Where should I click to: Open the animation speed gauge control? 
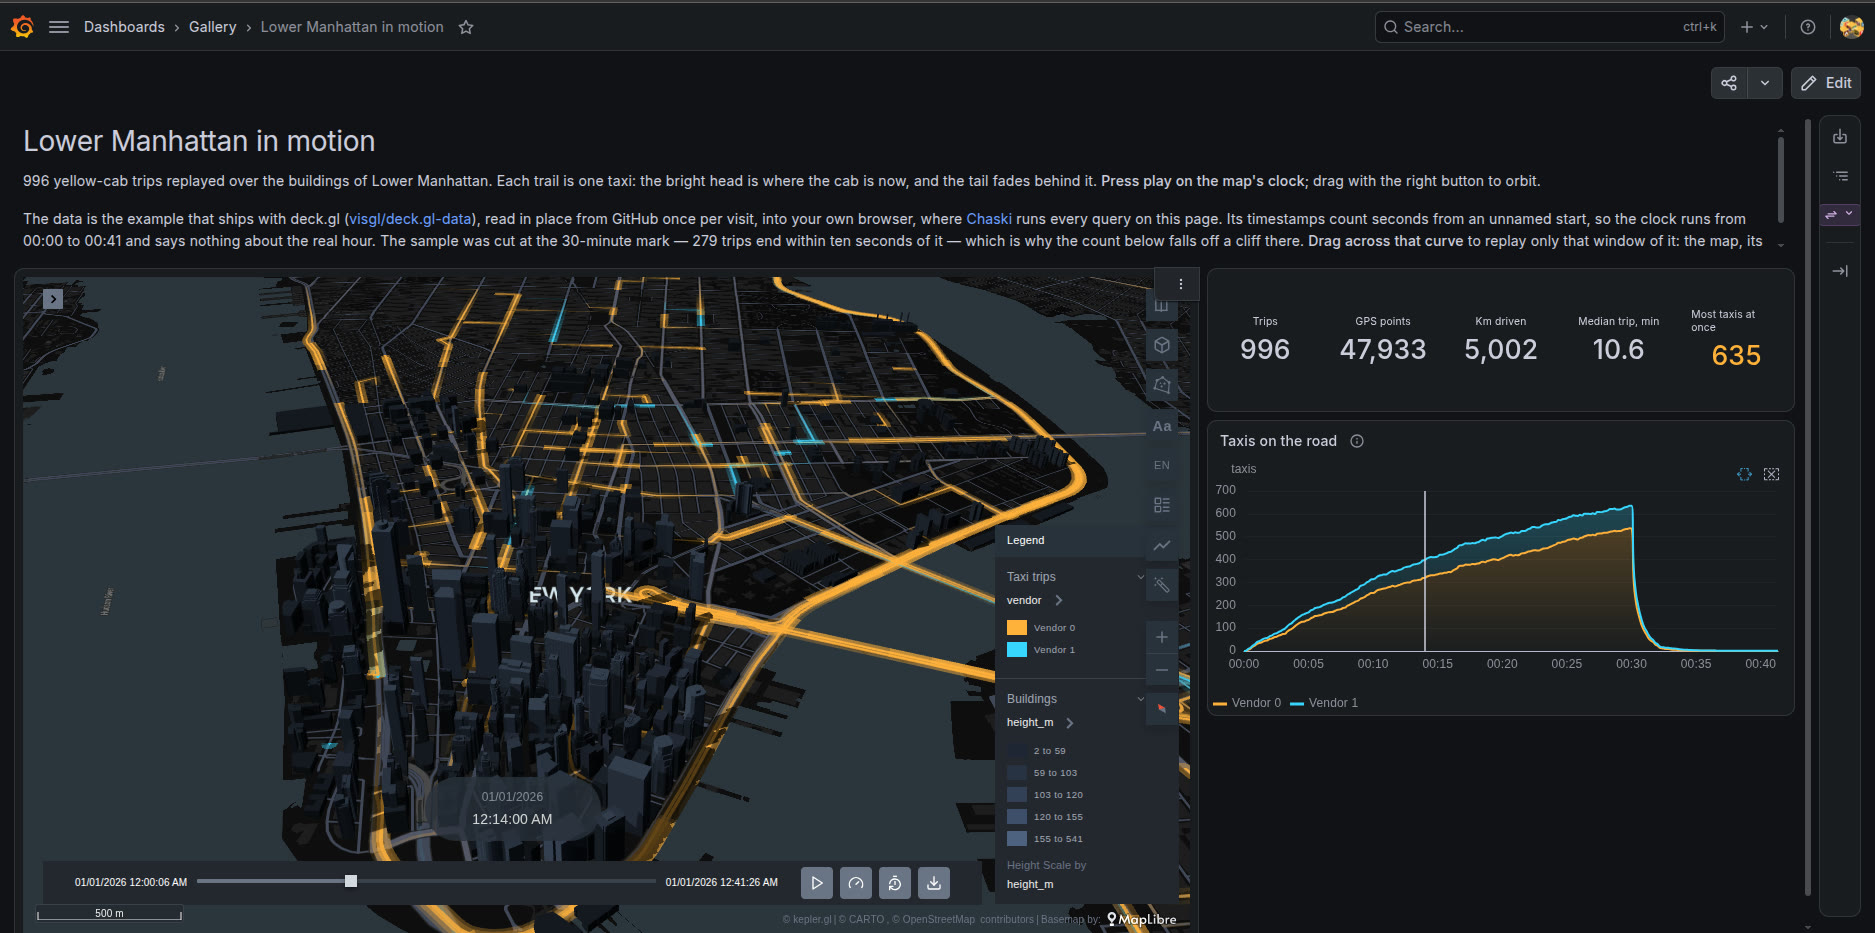856,883
